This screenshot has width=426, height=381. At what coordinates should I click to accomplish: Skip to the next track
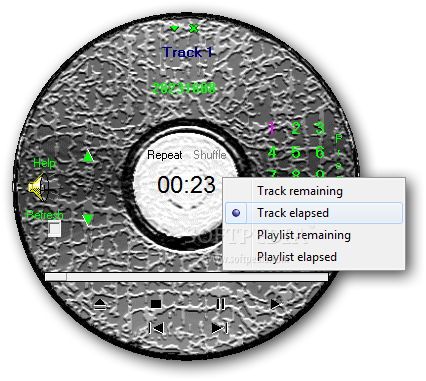pyautogui.click(x=220, y=328)
